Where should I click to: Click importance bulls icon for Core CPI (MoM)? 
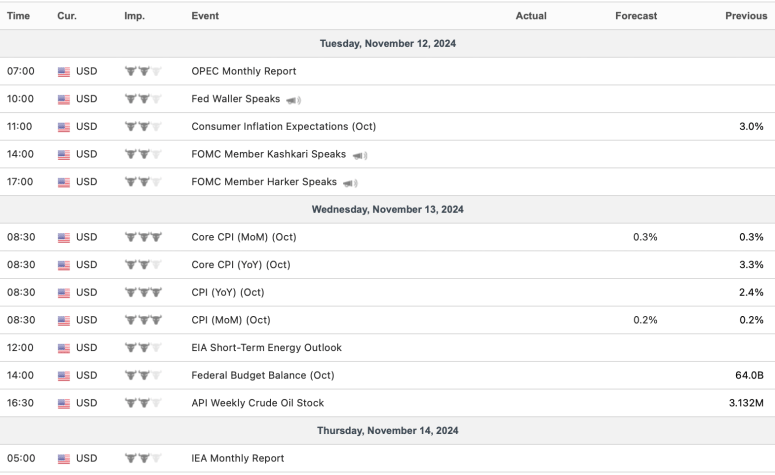(143, 238)
